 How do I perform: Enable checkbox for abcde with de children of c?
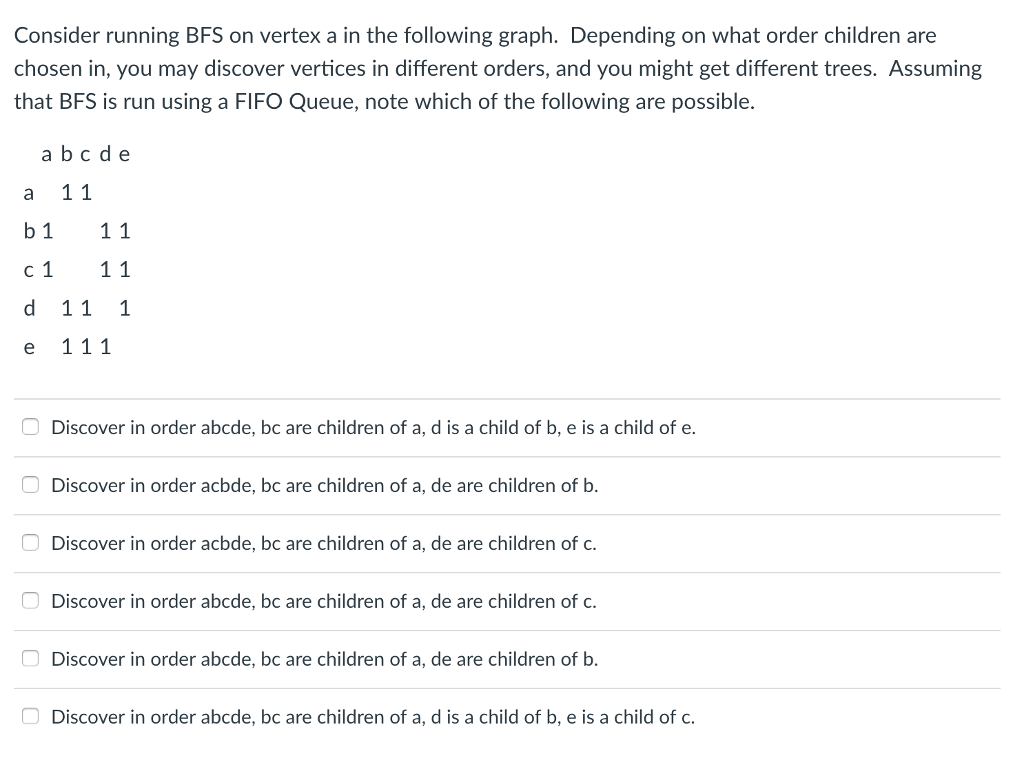[31, 601]
